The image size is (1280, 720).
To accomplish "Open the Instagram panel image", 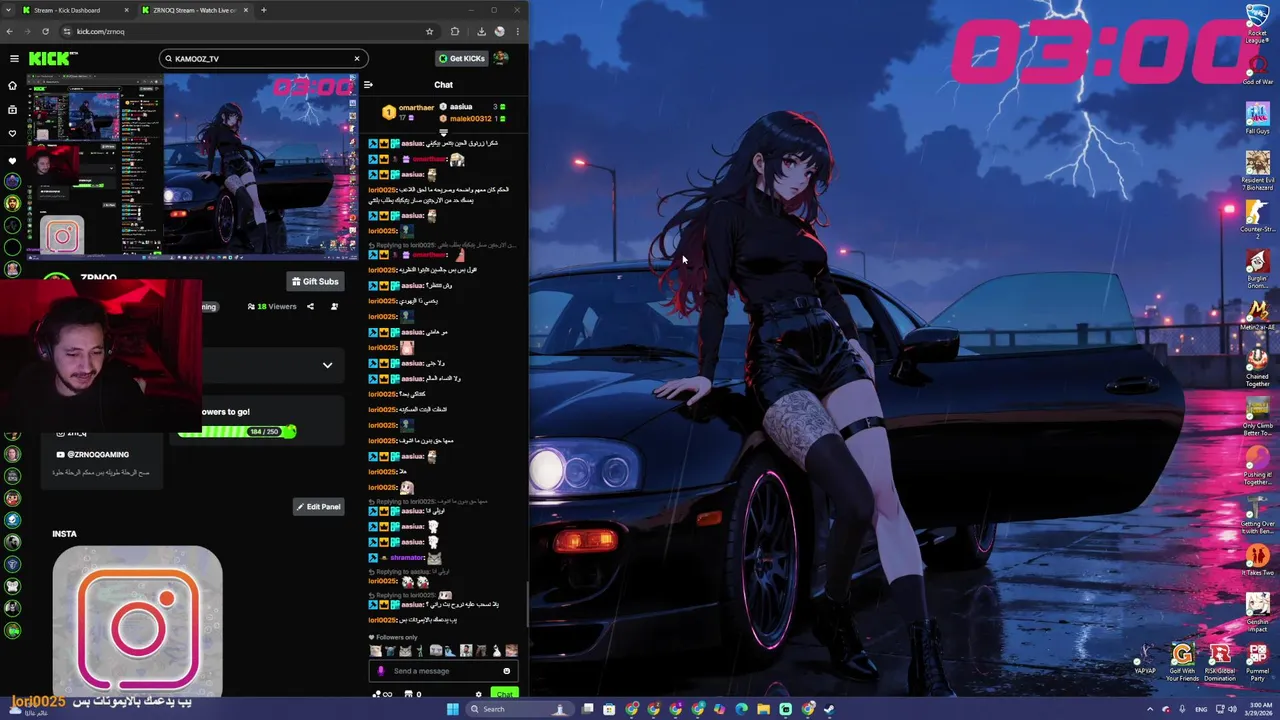I will pyautogui.click(x=138, y=620).
